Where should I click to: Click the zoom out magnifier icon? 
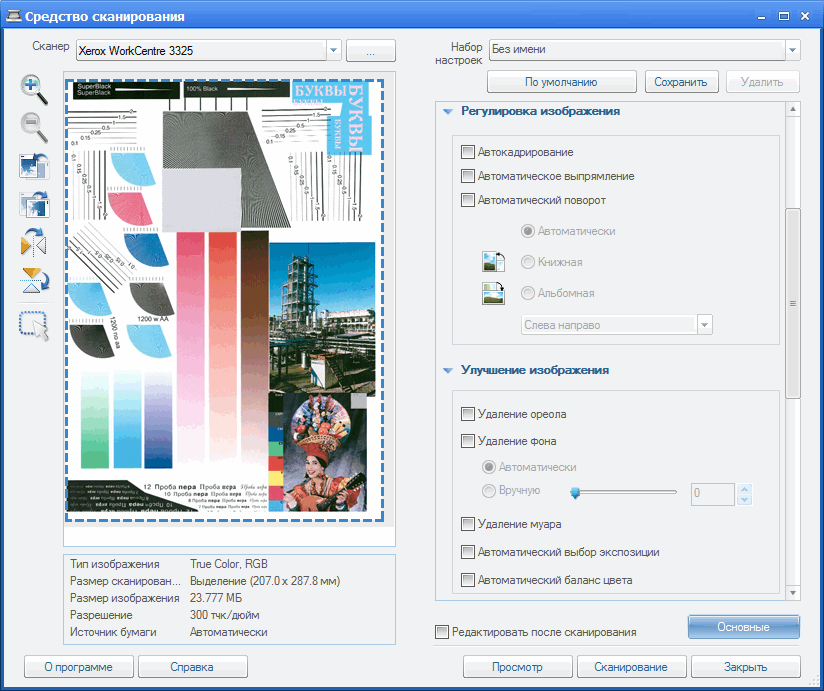click(x=34, y=128)
